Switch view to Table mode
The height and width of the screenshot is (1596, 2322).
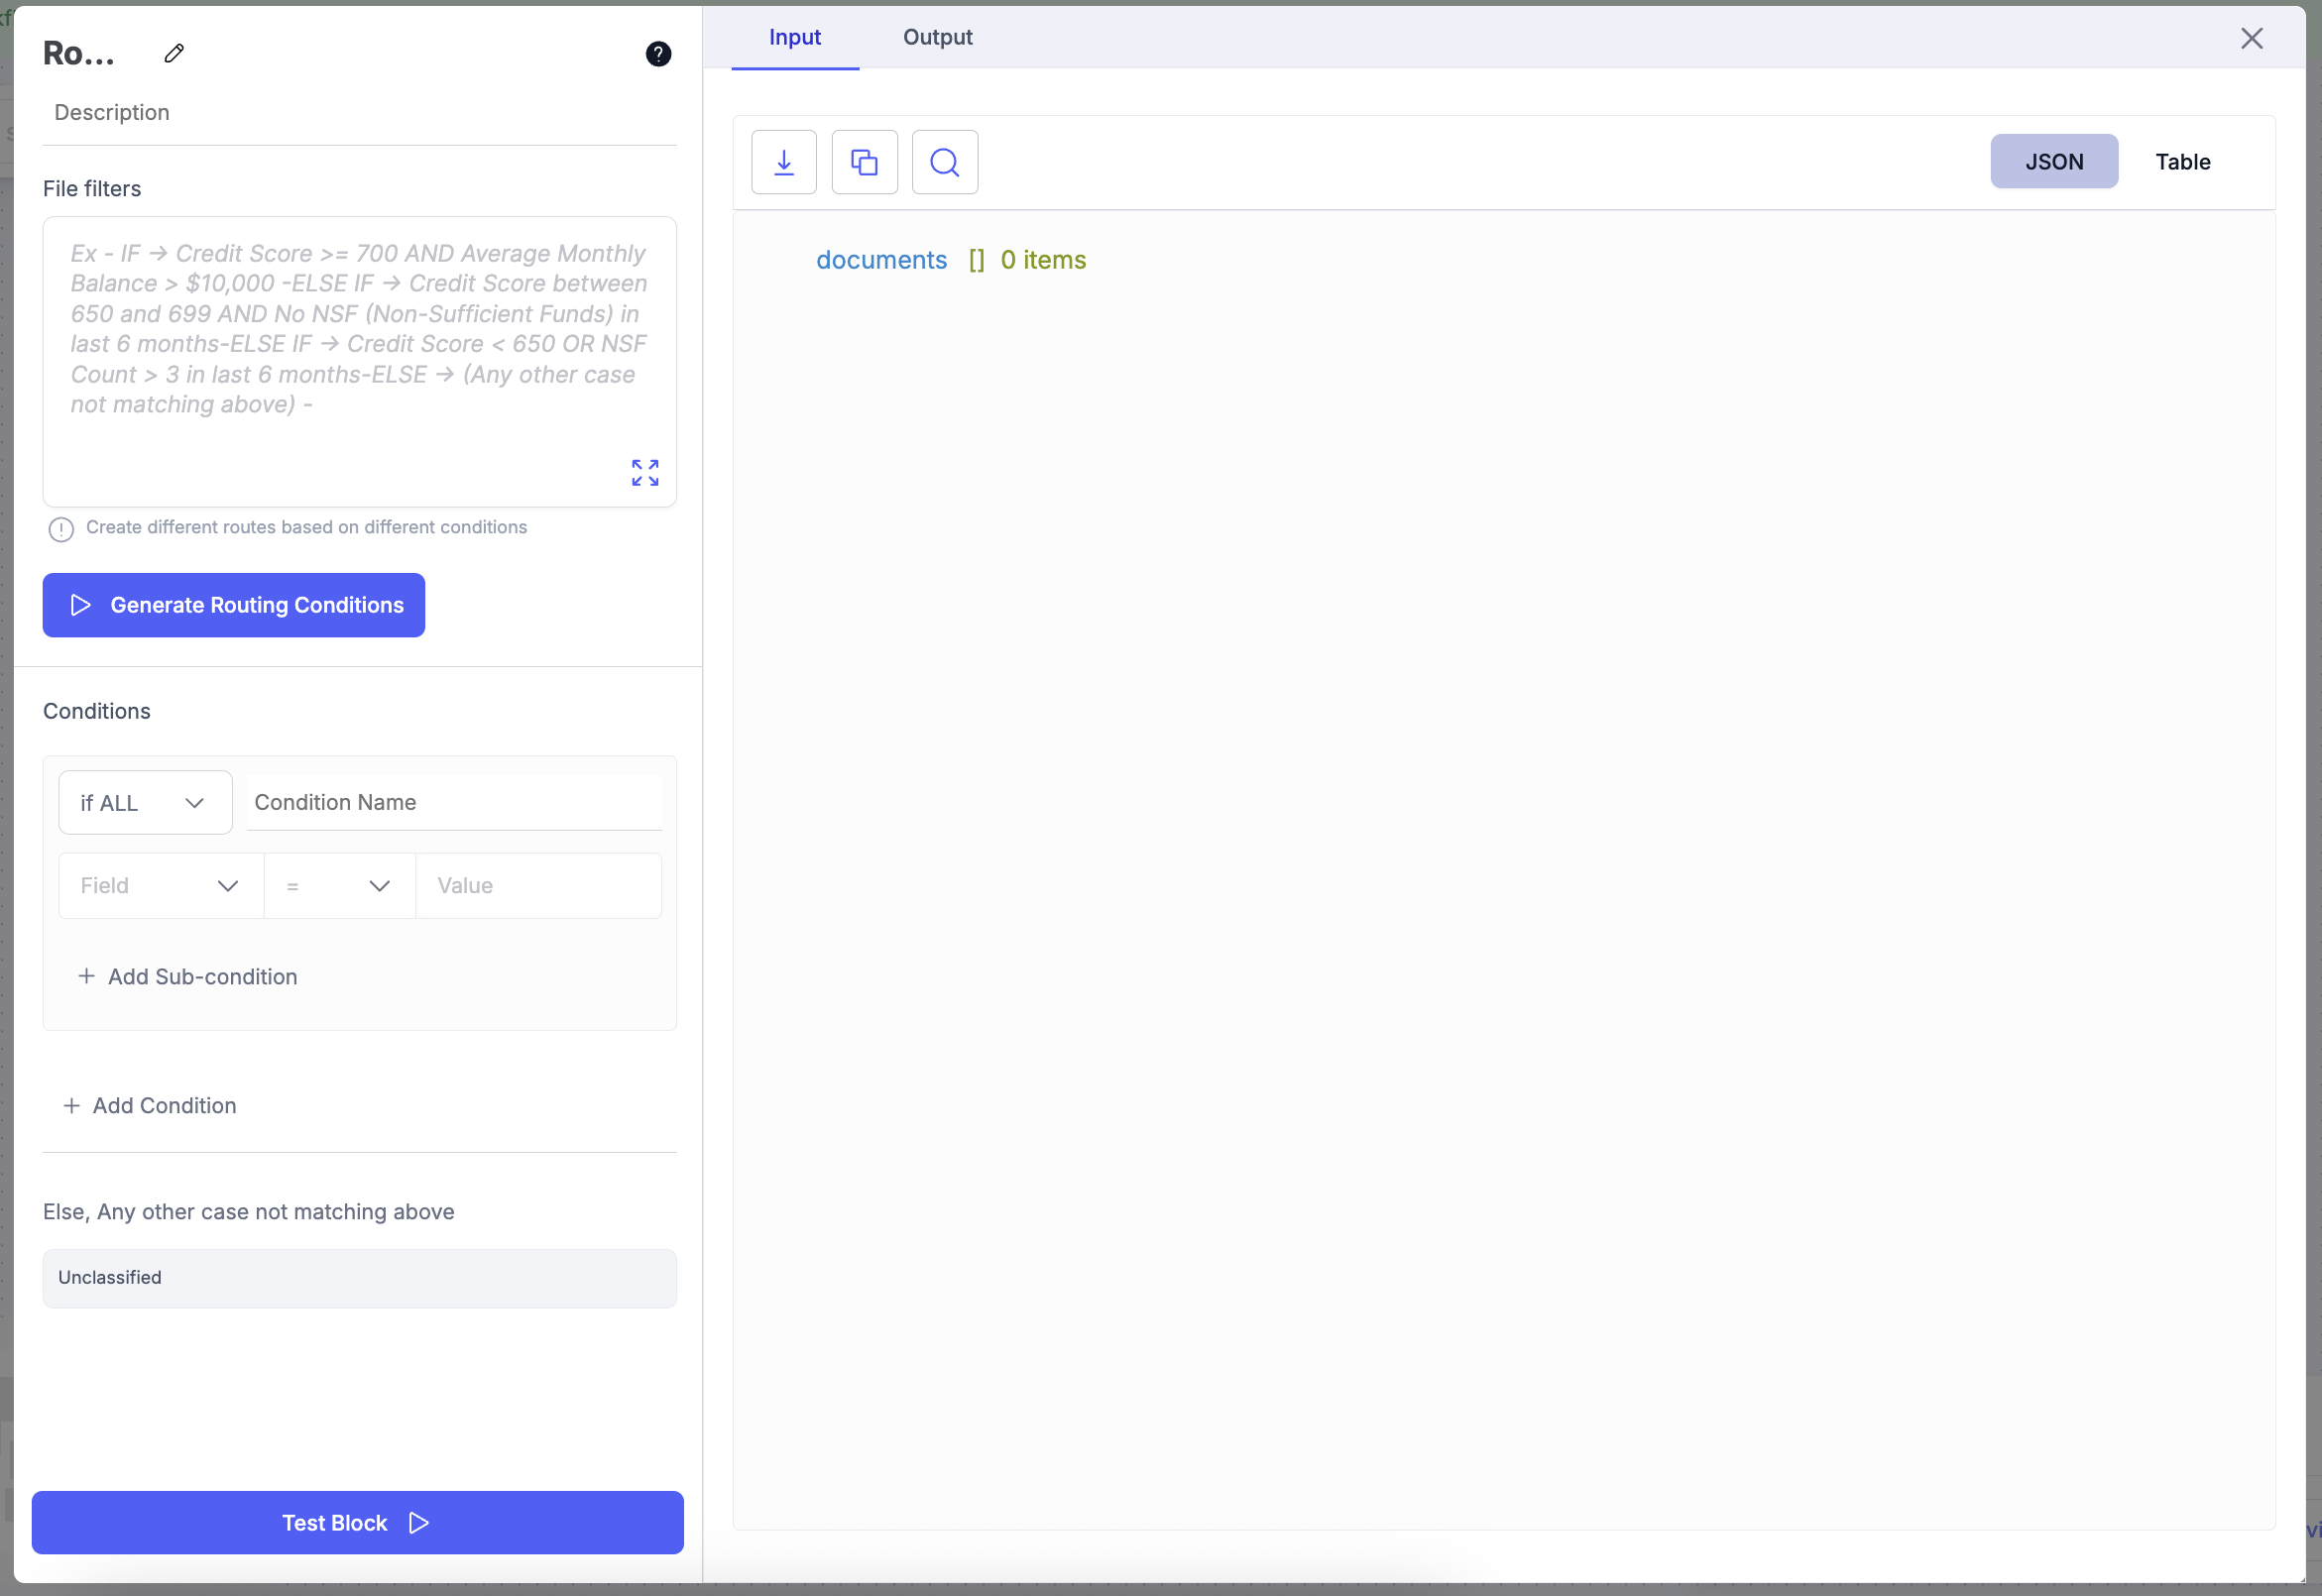point(2182,162)
